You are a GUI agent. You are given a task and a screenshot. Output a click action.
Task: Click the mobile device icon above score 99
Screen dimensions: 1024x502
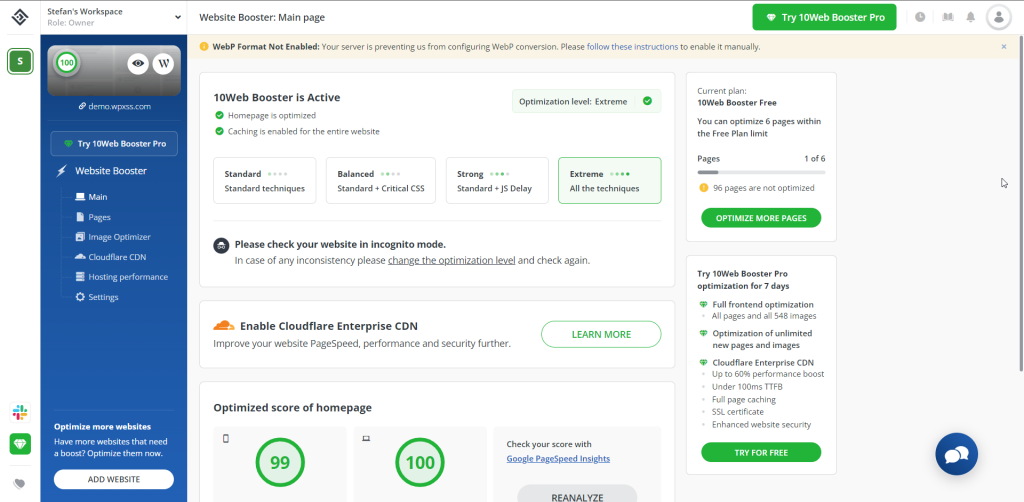[226, 439]
